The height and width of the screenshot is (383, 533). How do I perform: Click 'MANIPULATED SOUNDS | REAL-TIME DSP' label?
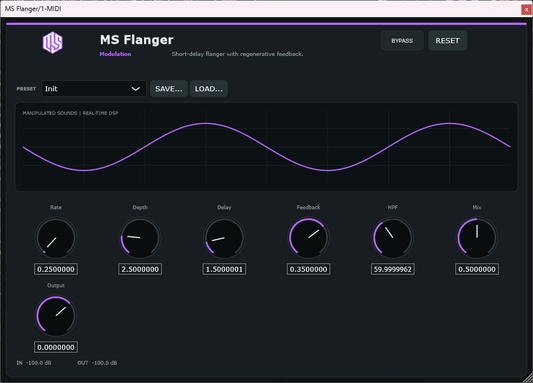coord(70,113)
